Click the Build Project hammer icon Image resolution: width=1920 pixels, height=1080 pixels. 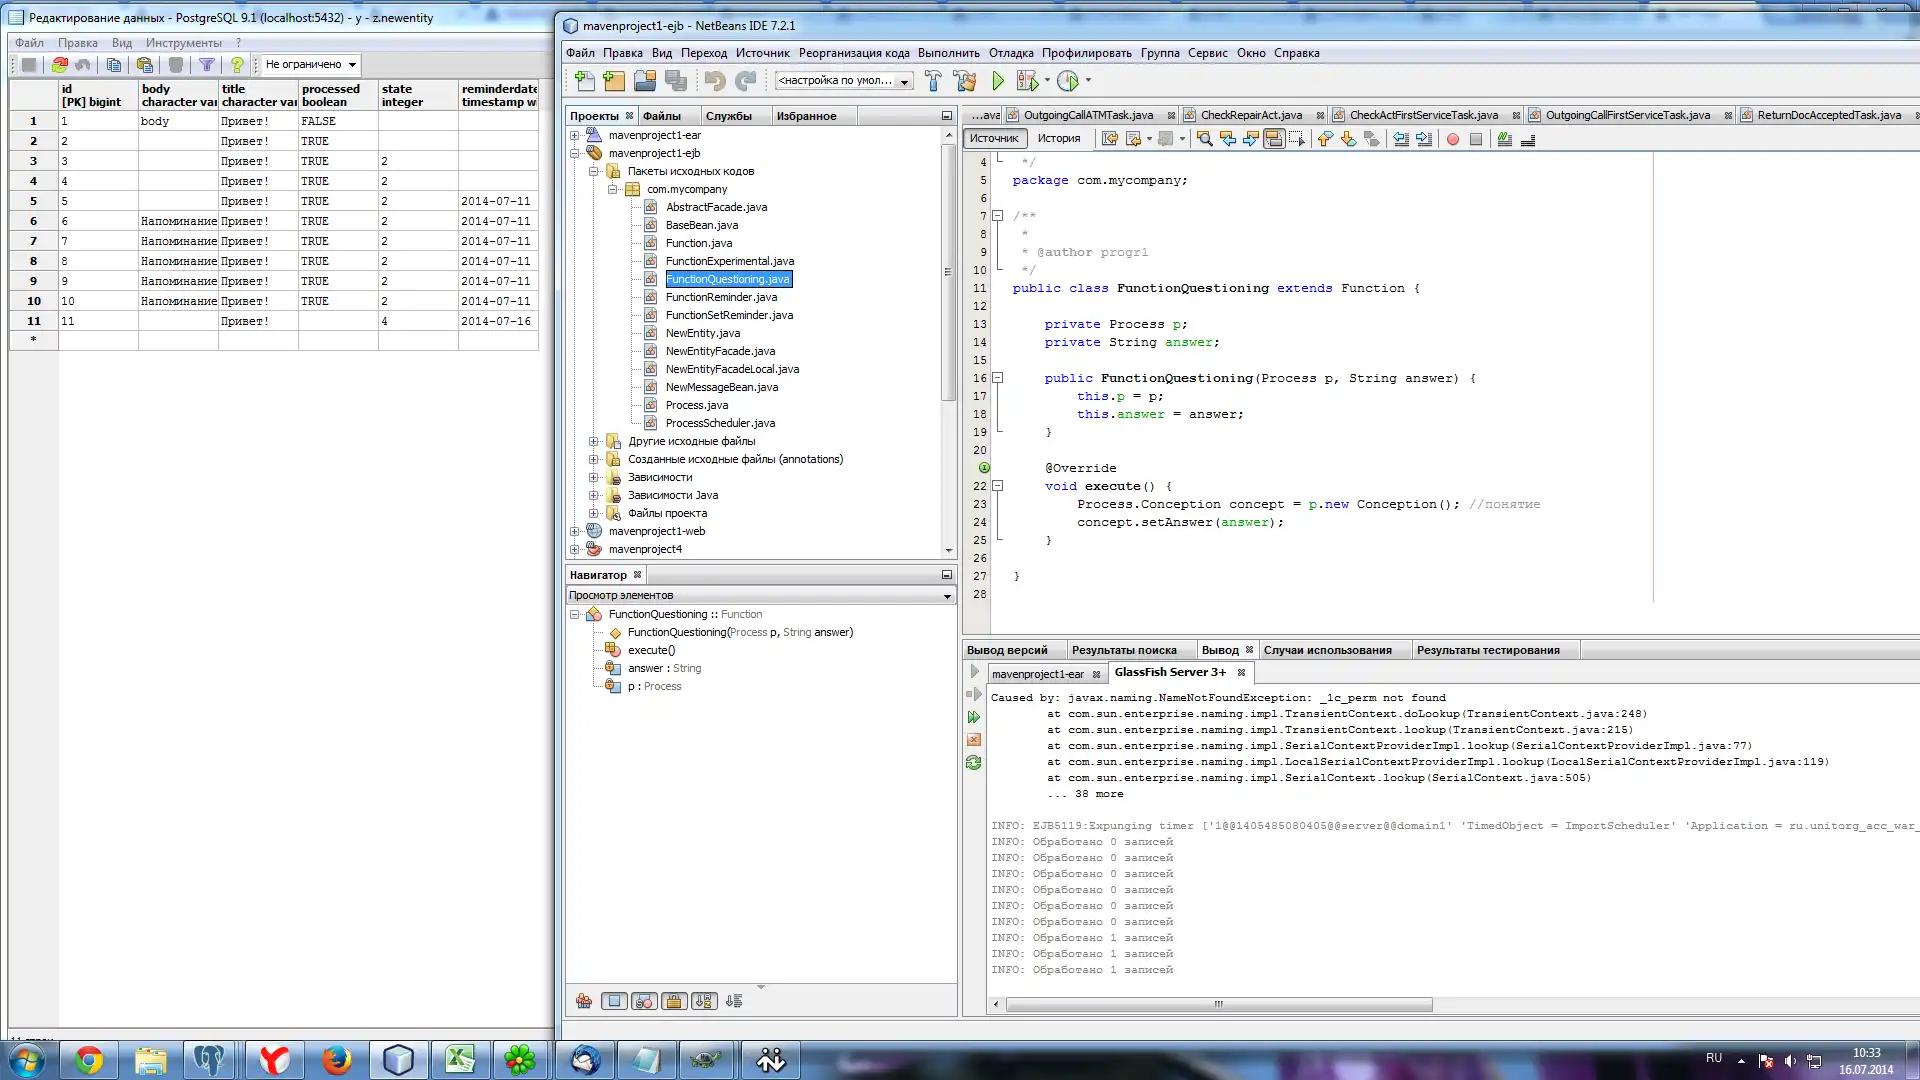pos(933,81)
